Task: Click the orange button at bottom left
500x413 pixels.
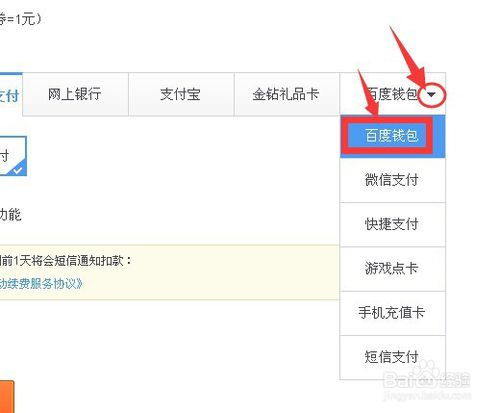Action: coord(7,397)
